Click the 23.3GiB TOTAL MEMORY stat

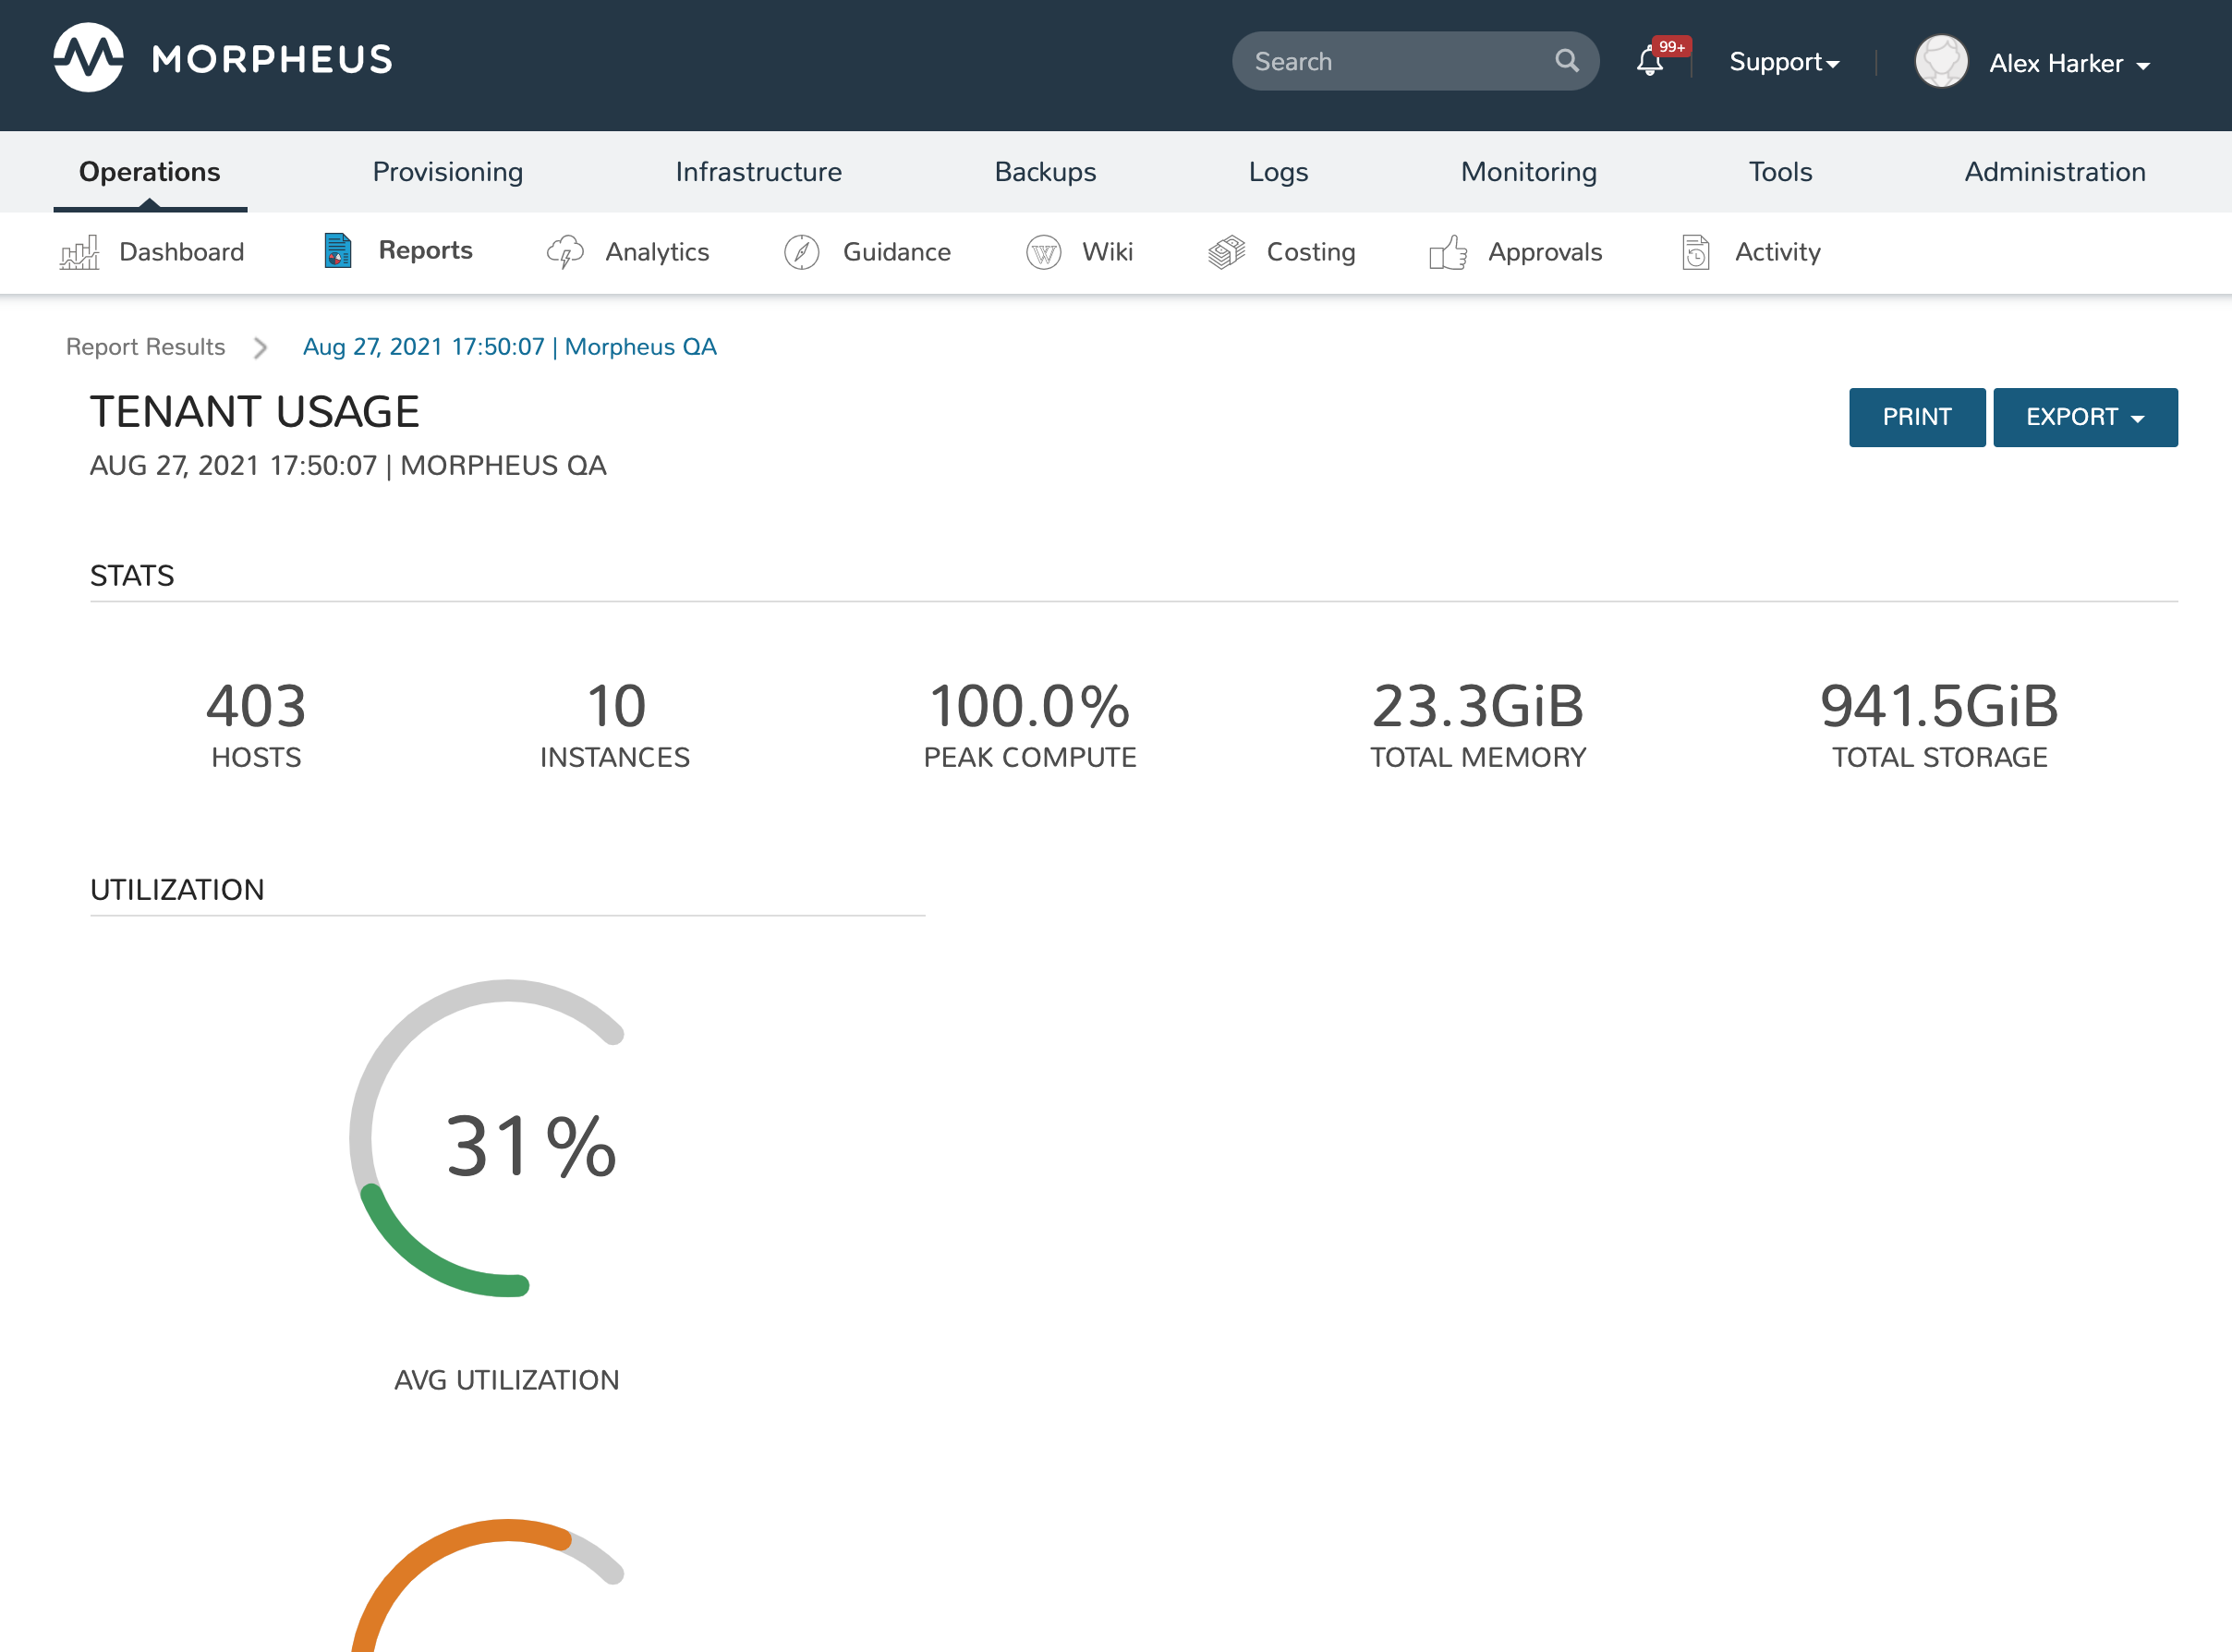click(1478, 724)
